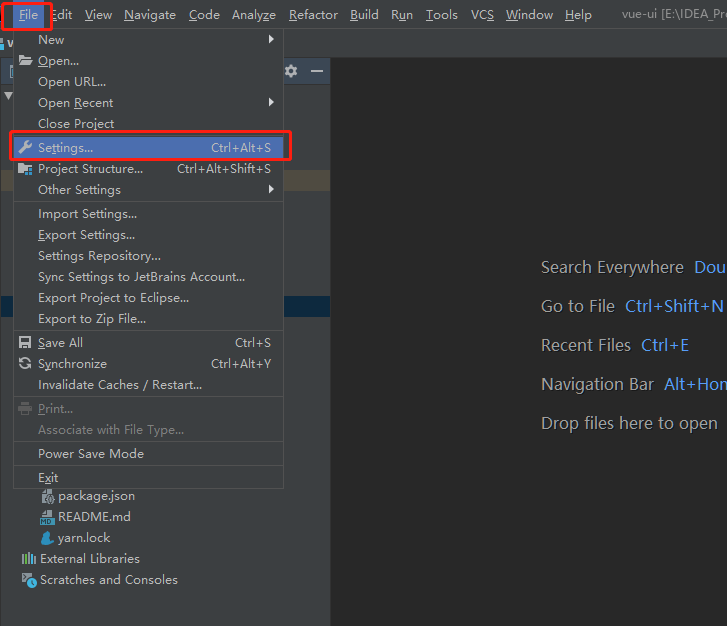Choose Settings Repository...
The image size is (727, 626).
pyautogui.click(x=148, y=256)
